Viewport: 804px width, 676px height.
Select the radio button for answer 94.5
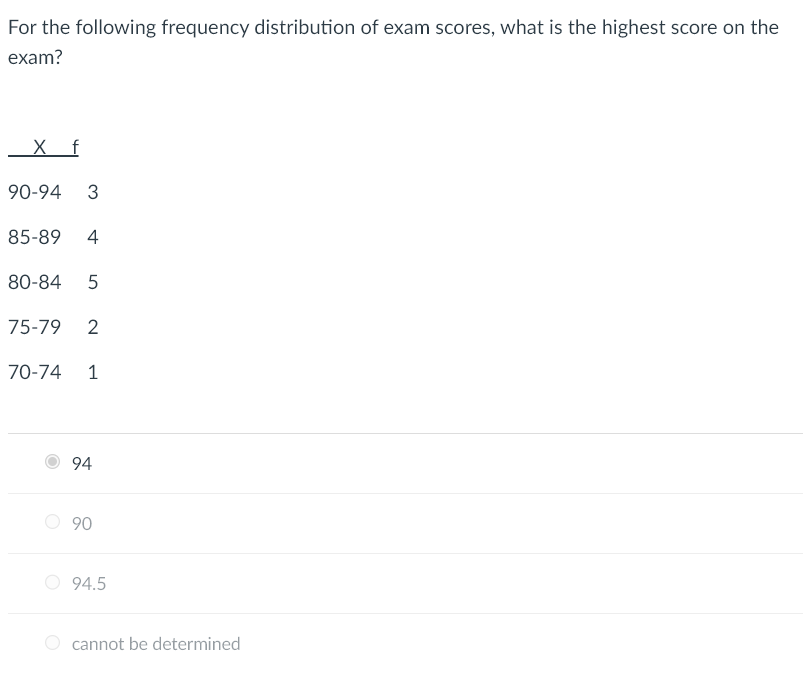(x=52, y=582)
